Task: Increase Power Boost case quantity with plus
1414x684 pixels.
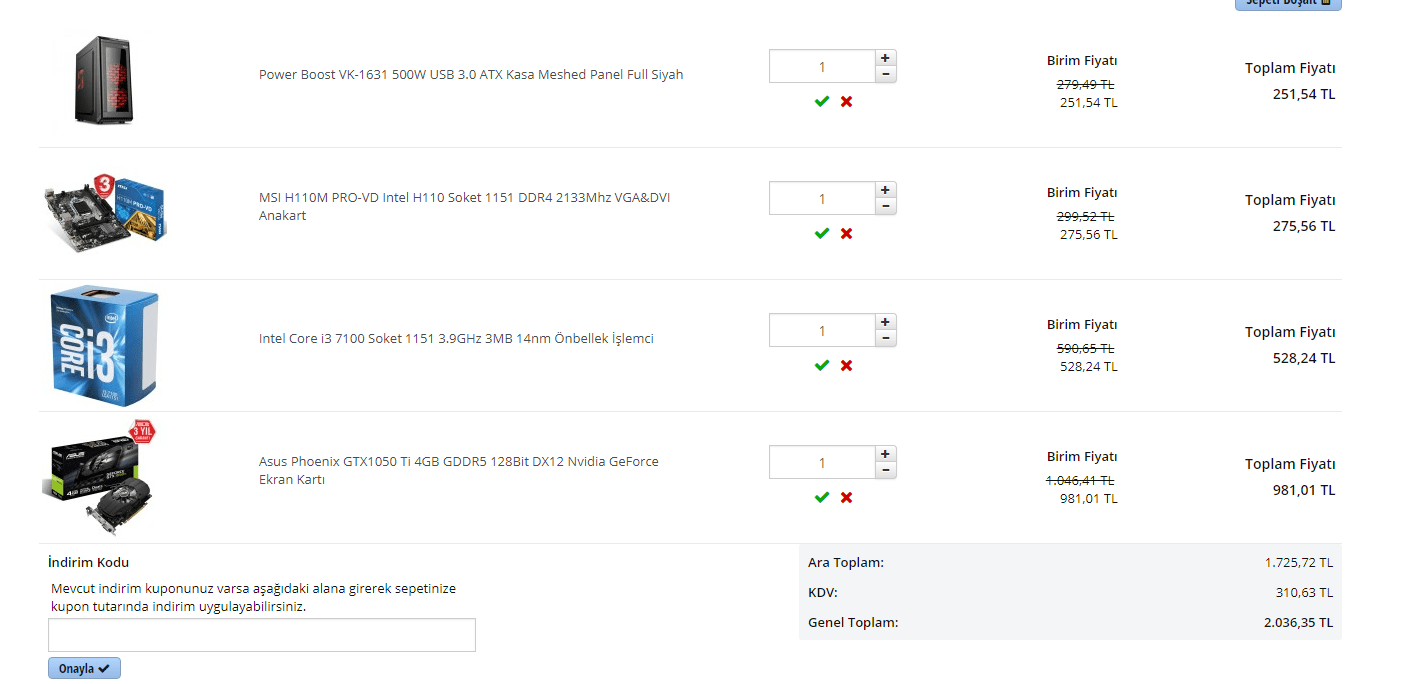Action: coord(885,58)
